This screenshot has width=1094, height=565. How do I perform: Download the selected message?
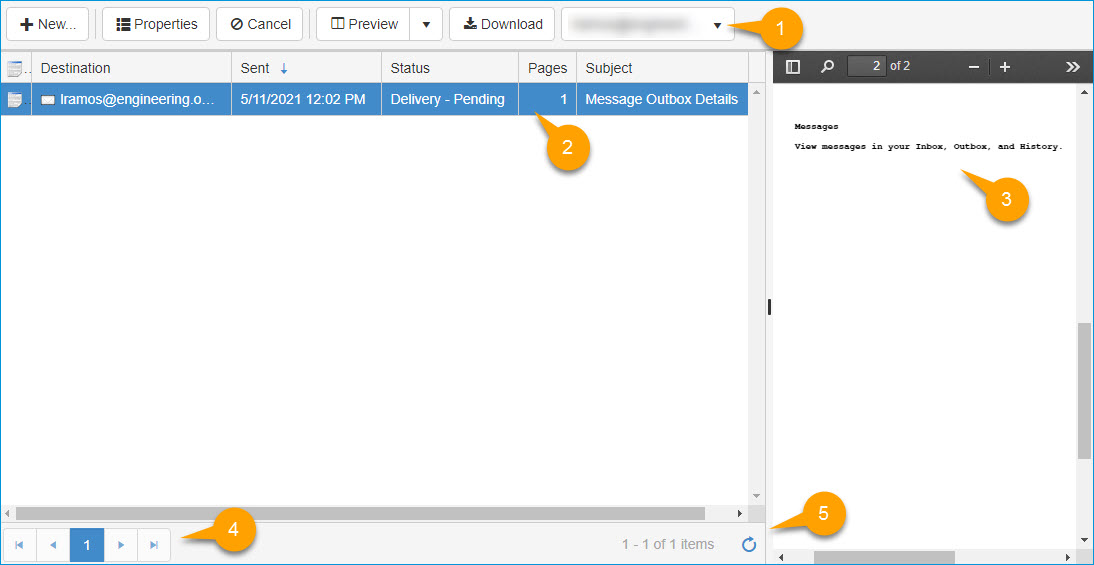tap(502, 24)
